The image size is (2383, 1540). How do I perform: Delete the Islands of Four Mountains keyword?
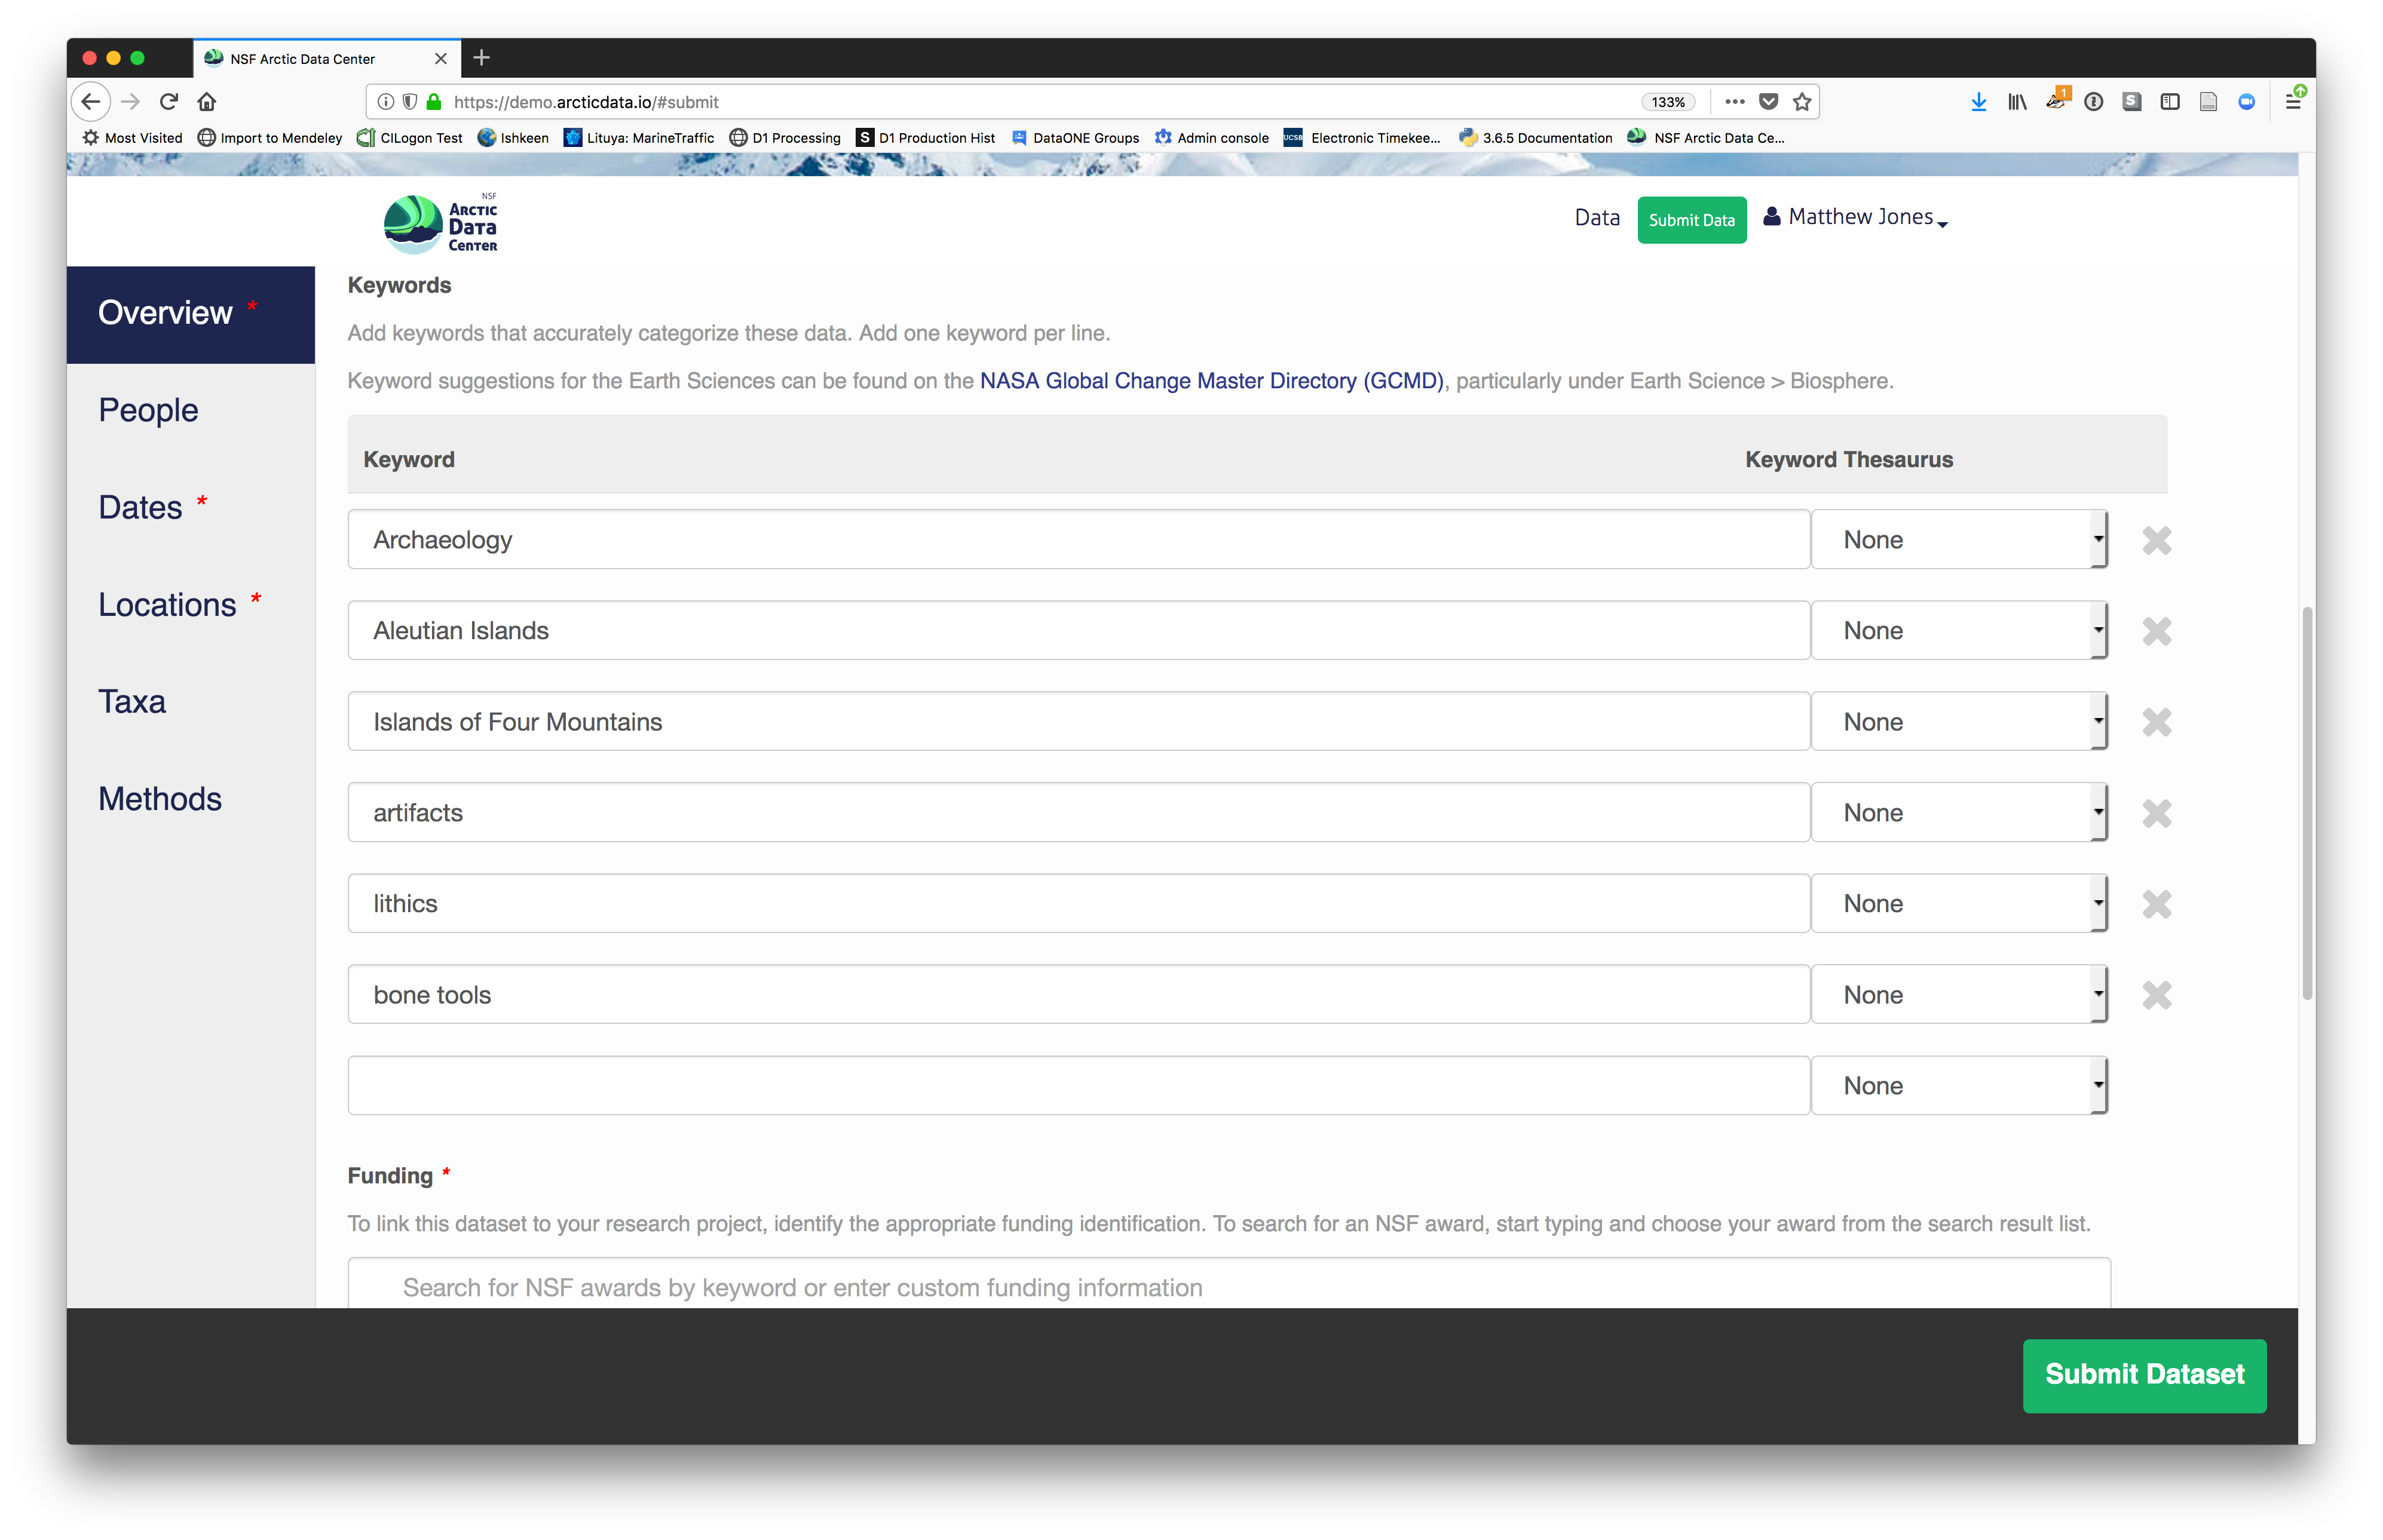point(2156,722)
